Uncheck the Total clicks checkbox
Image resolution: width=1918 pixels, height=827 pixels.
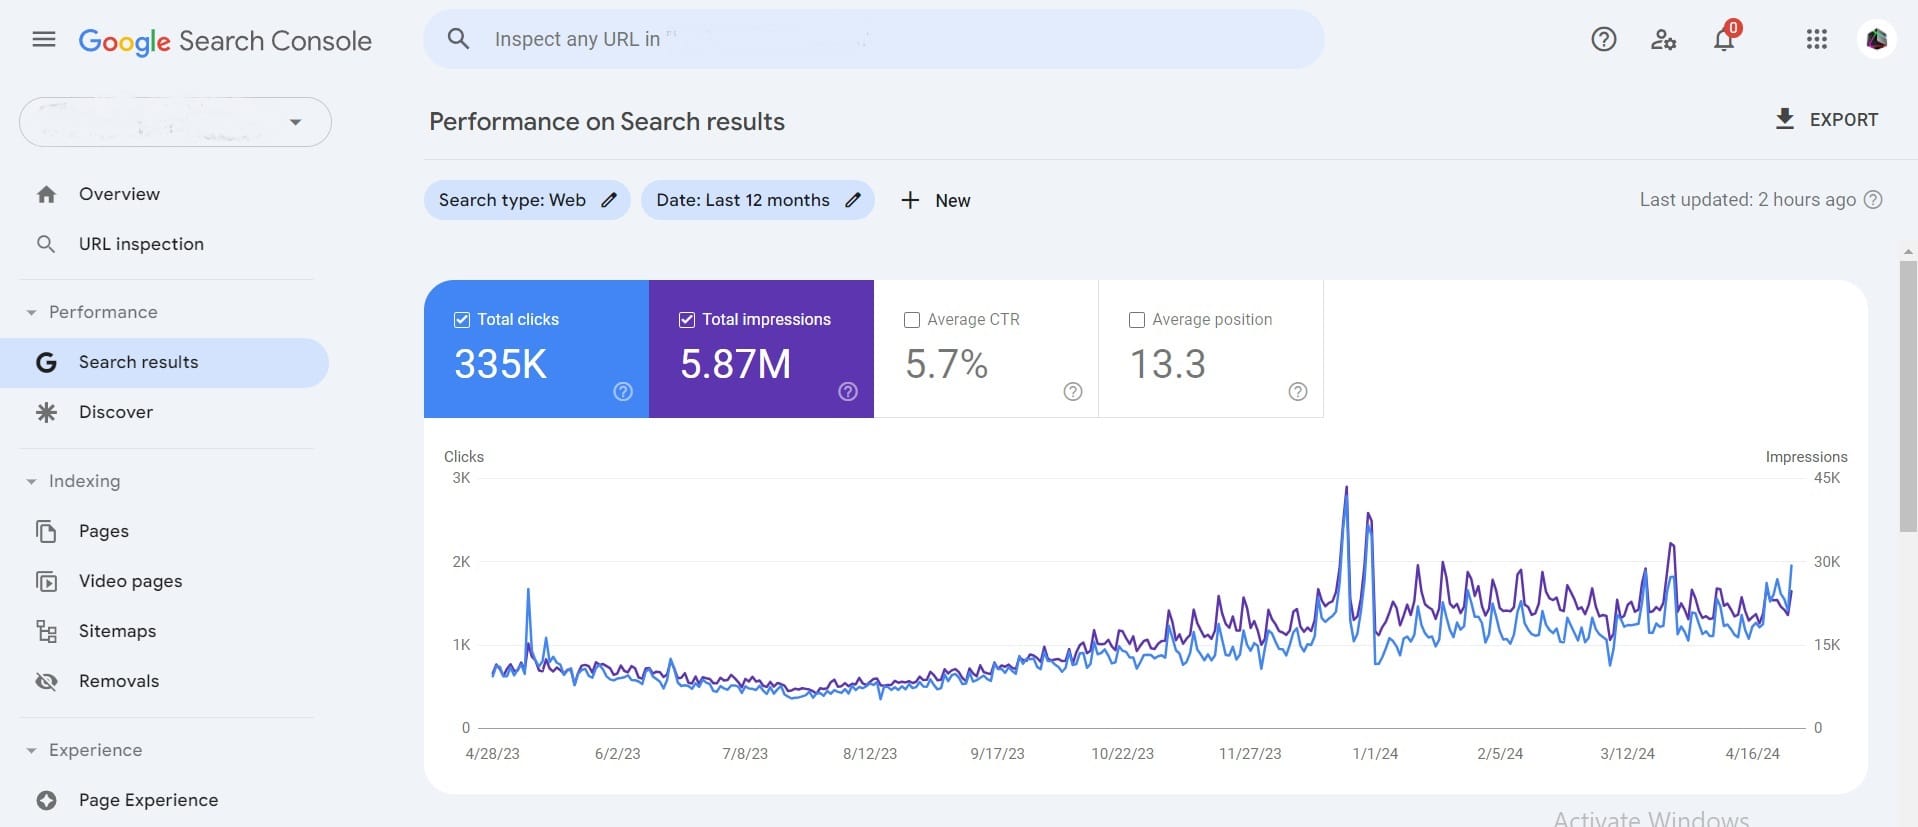tap(462, 320)
